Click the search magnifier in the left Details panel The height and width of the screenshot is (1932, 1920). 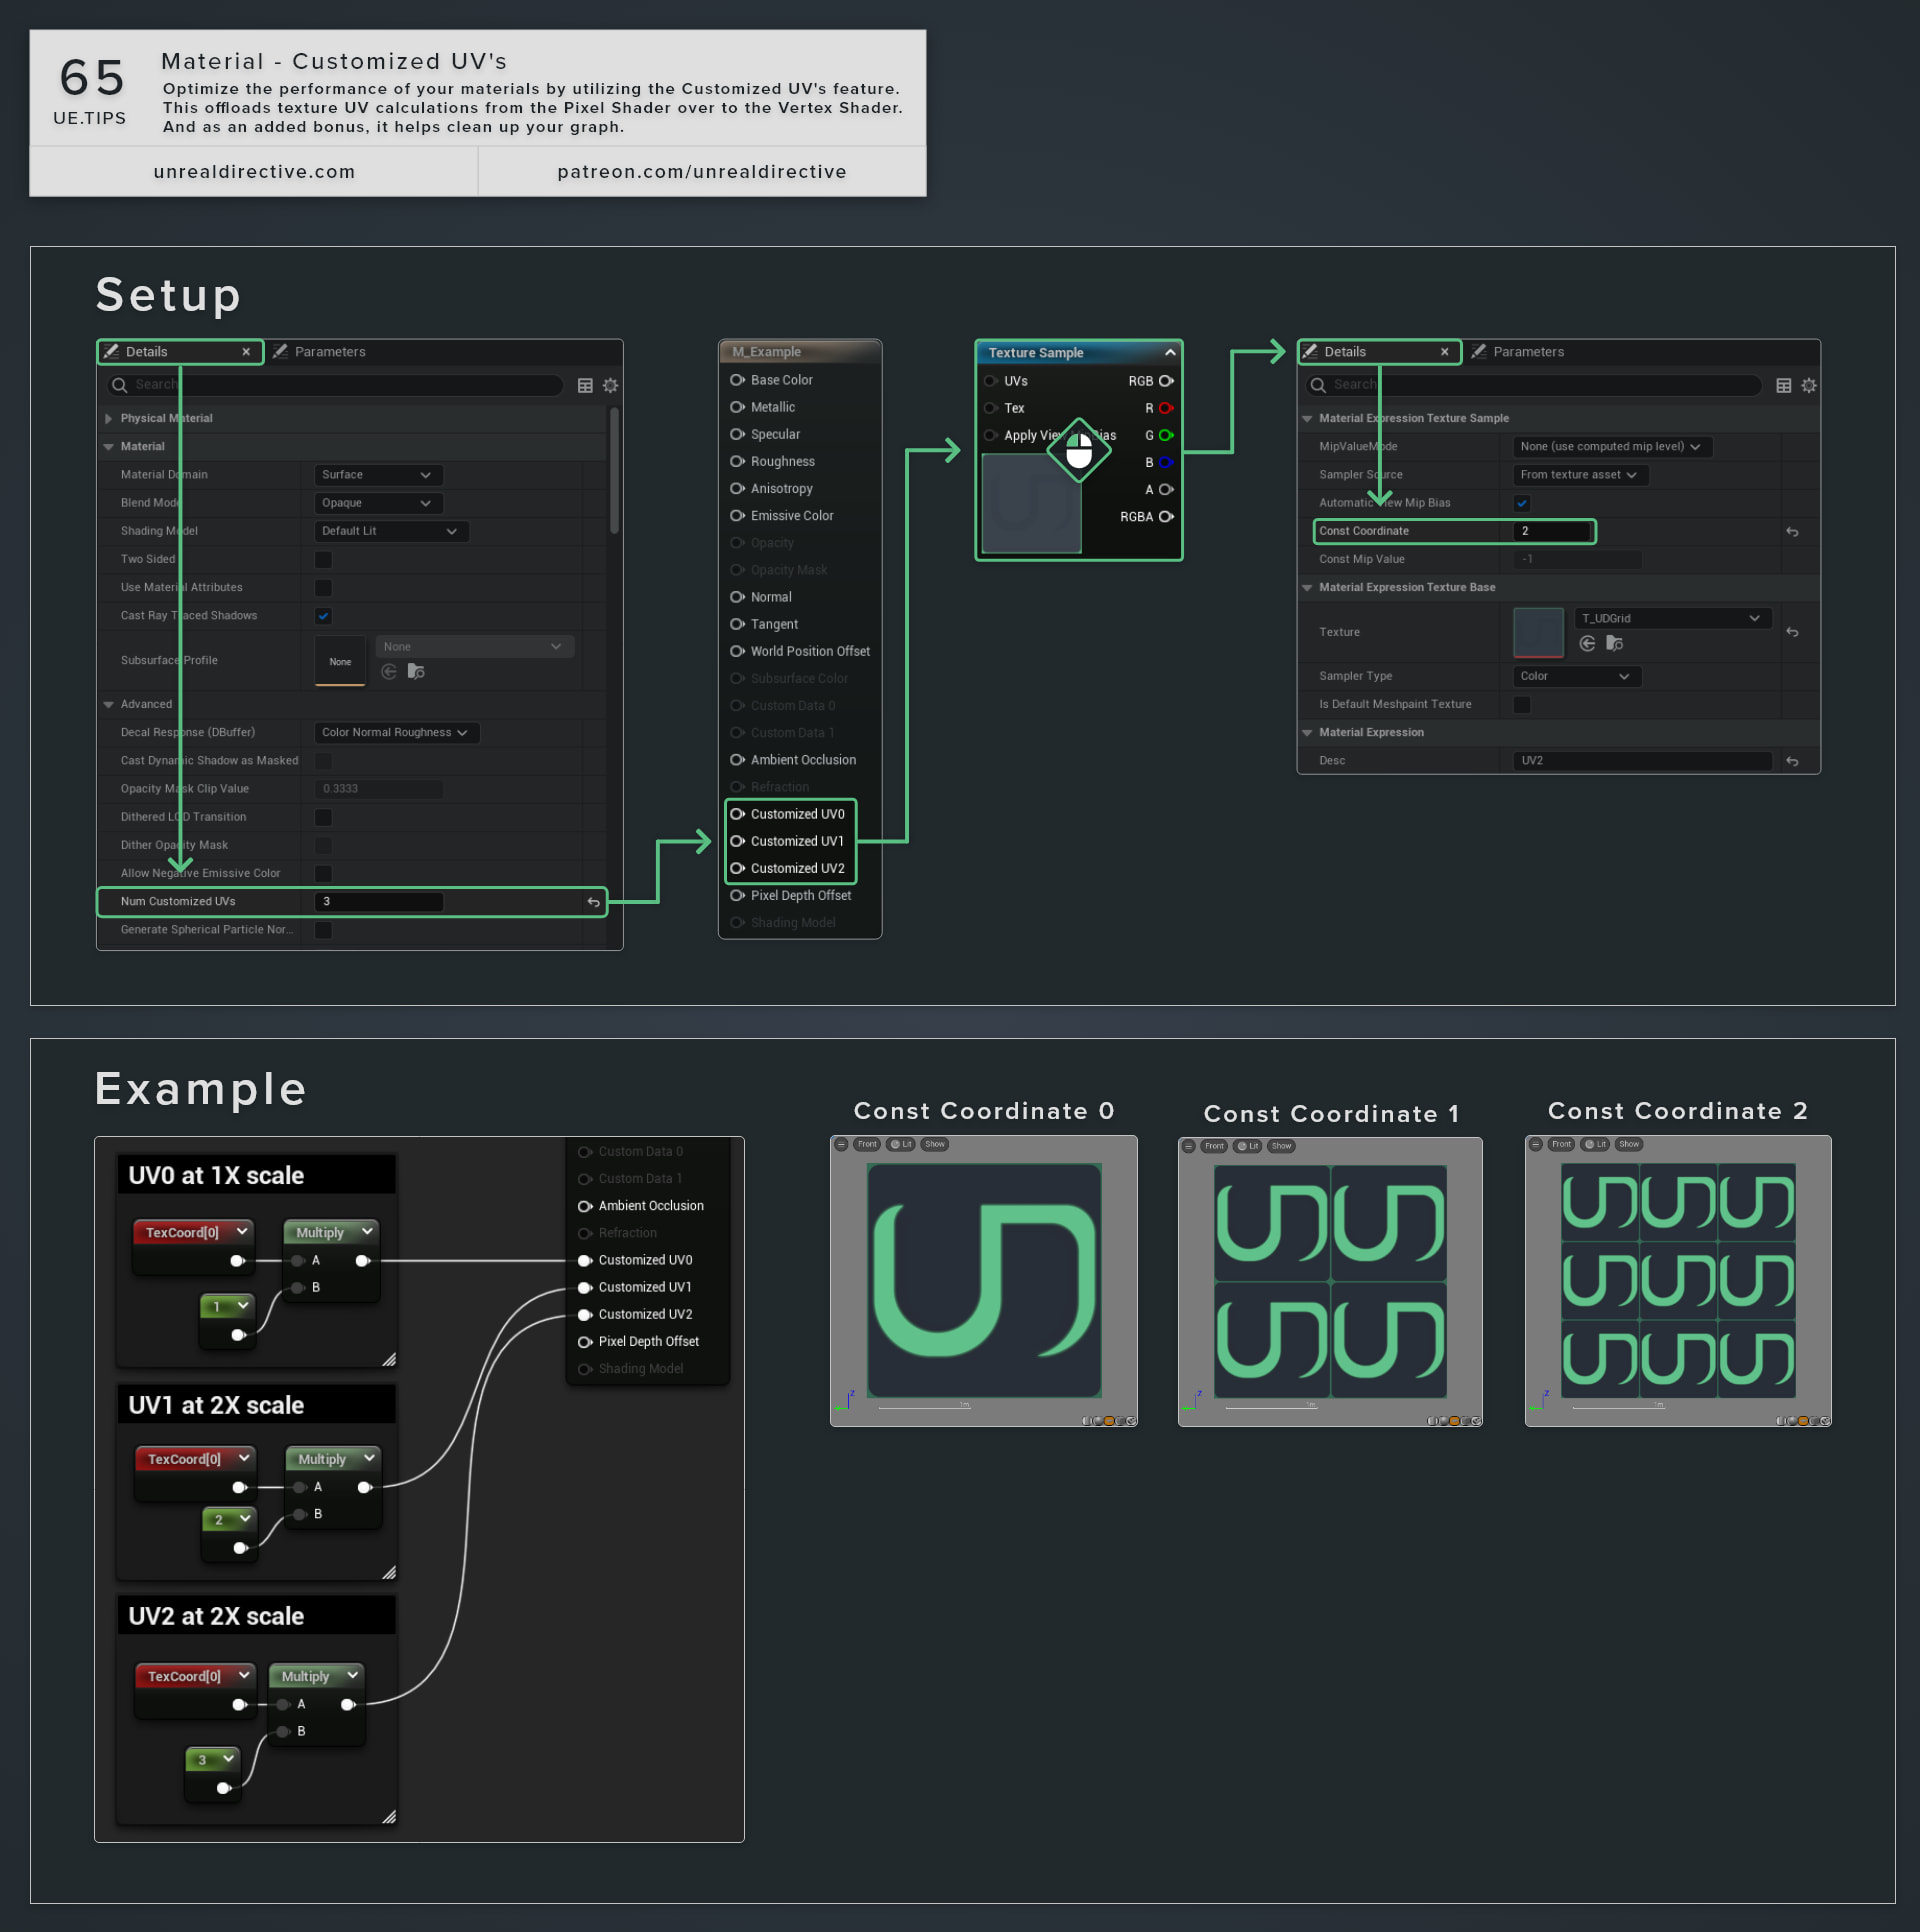(120, 385)
